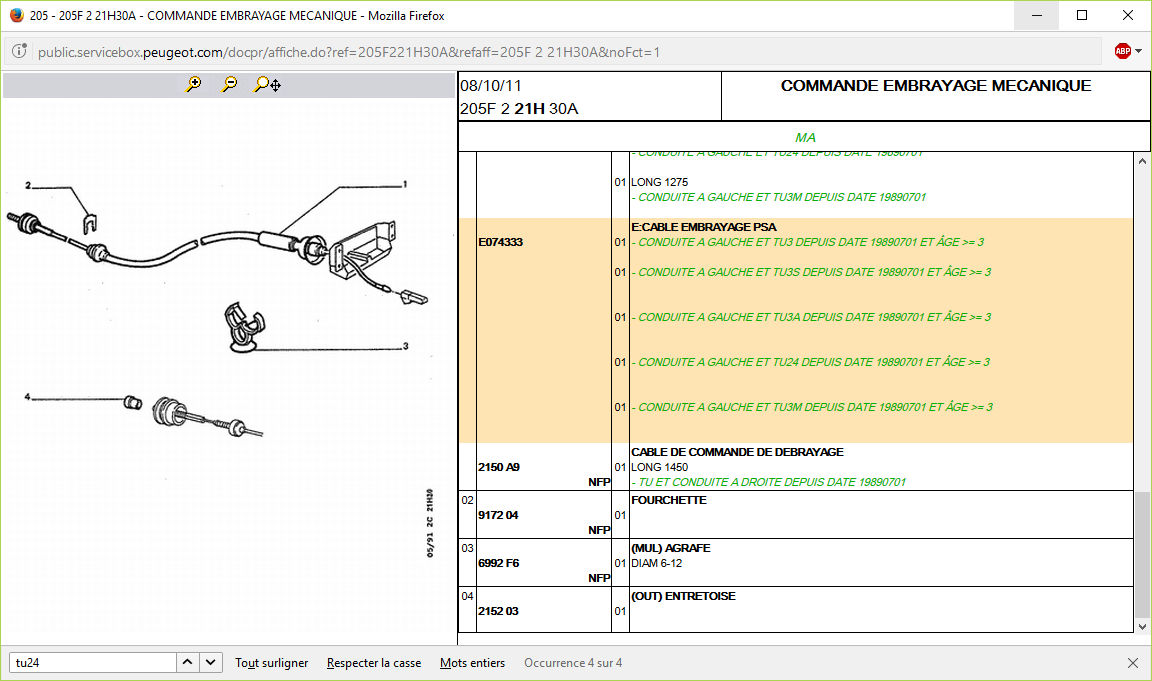Click NFP label in 6992 F6 row
This screenshot has width=1152, height=681.
(599, 578)
